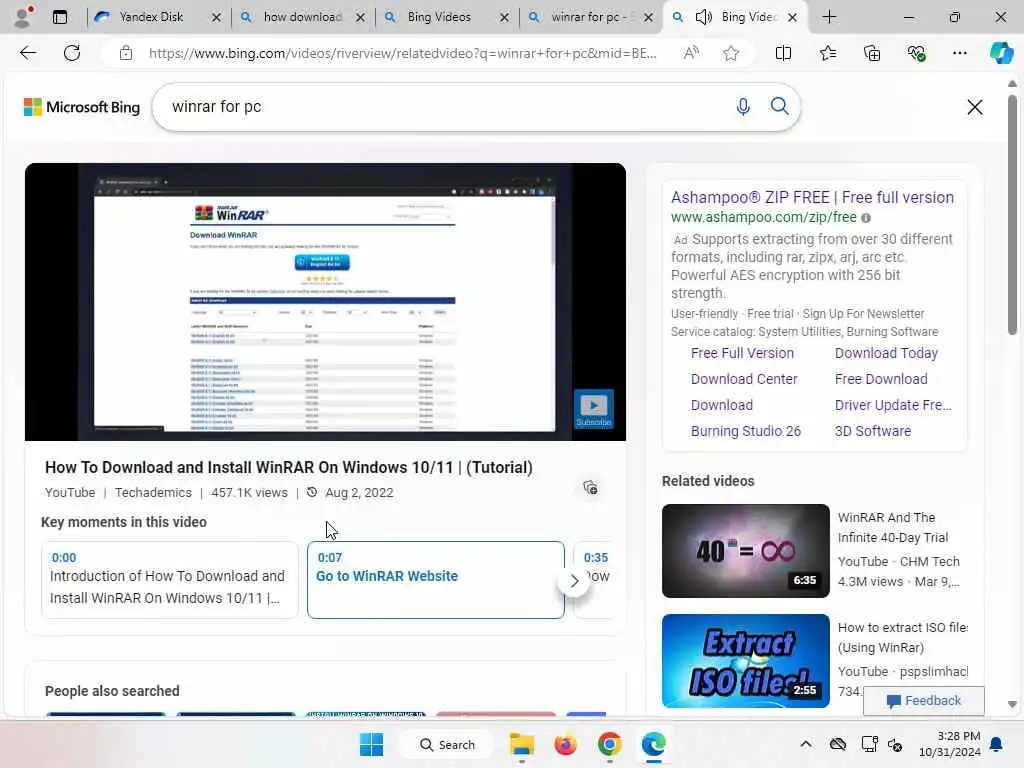Activate the Read aloud icon
1024x768 pixels.
click(691, 53)
